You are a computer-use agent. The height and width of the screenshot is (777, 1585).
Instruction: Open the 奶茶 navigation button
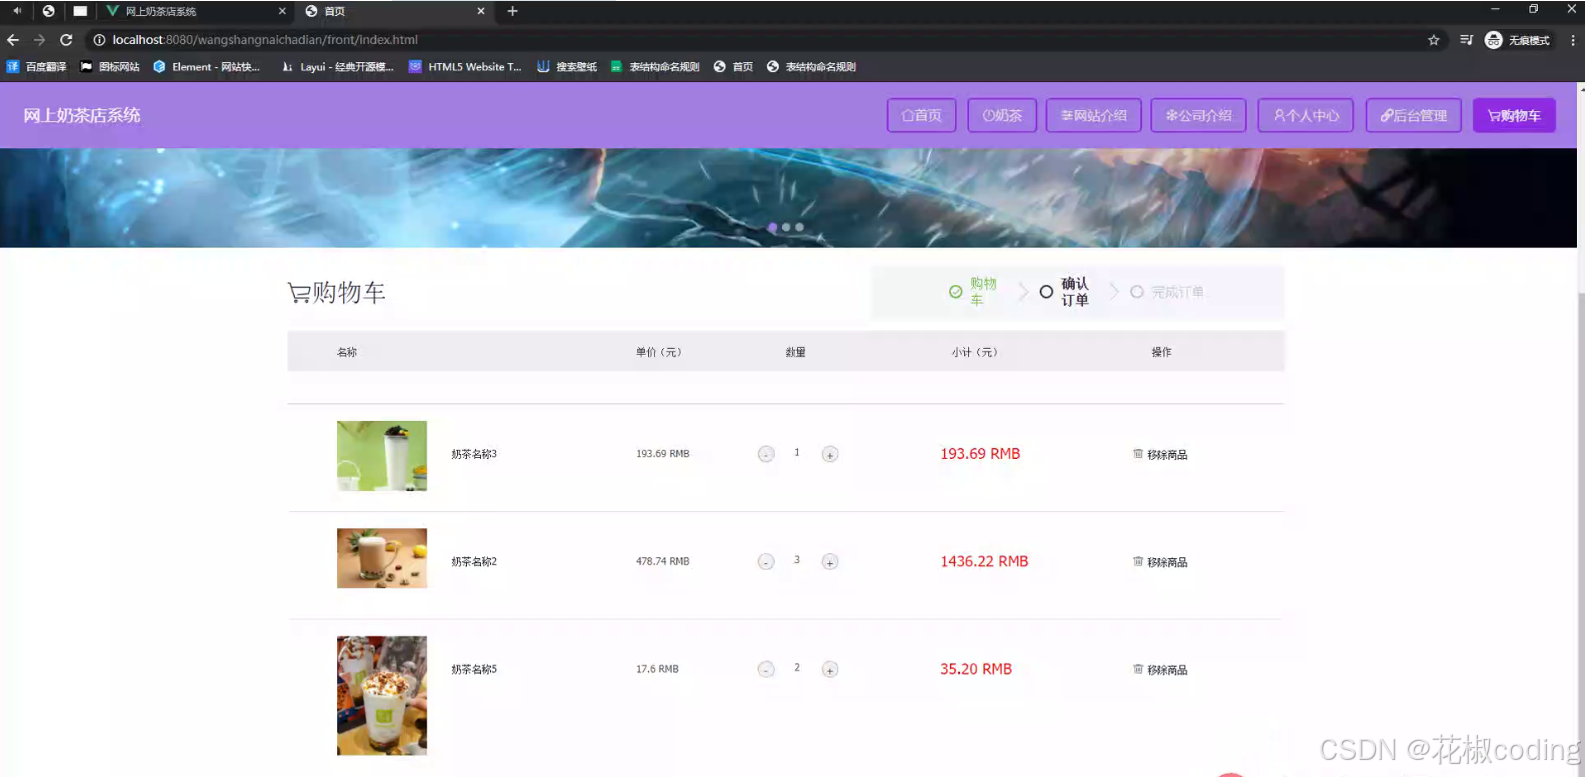1002,115
